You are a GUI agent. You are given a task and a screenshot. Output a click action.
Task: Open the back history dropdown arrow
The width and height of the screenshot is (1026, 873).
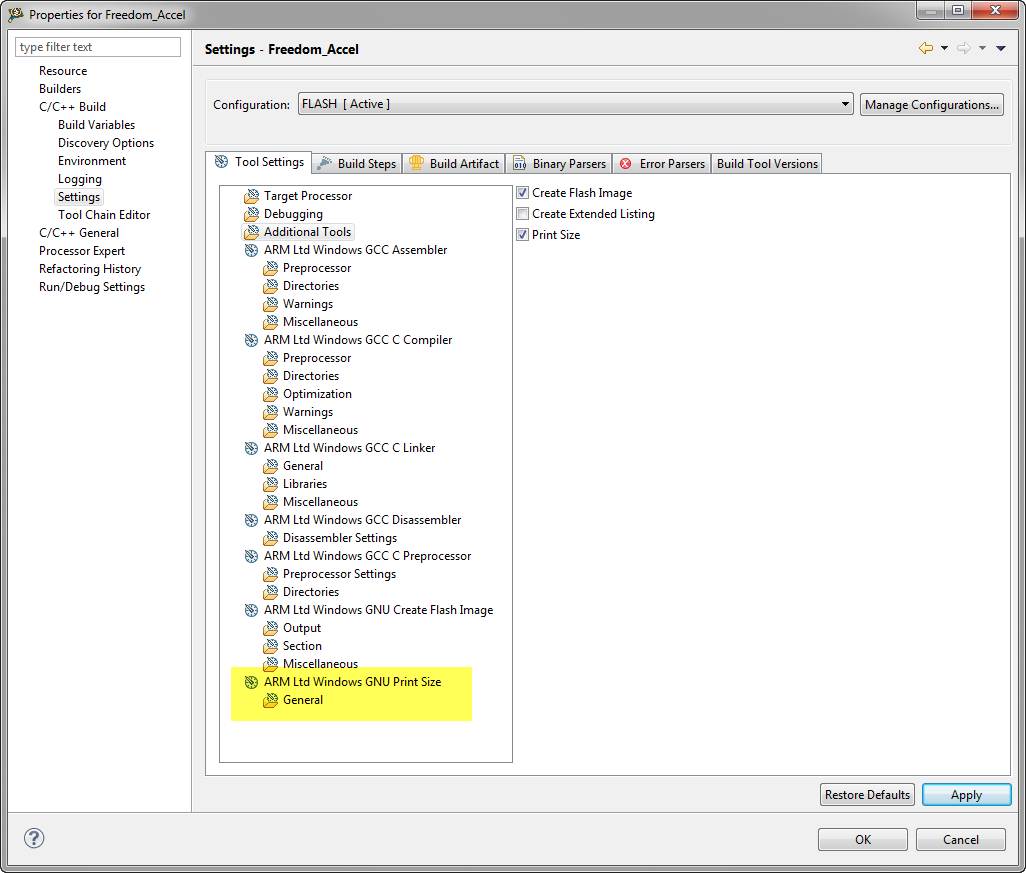tap(943, 48)
